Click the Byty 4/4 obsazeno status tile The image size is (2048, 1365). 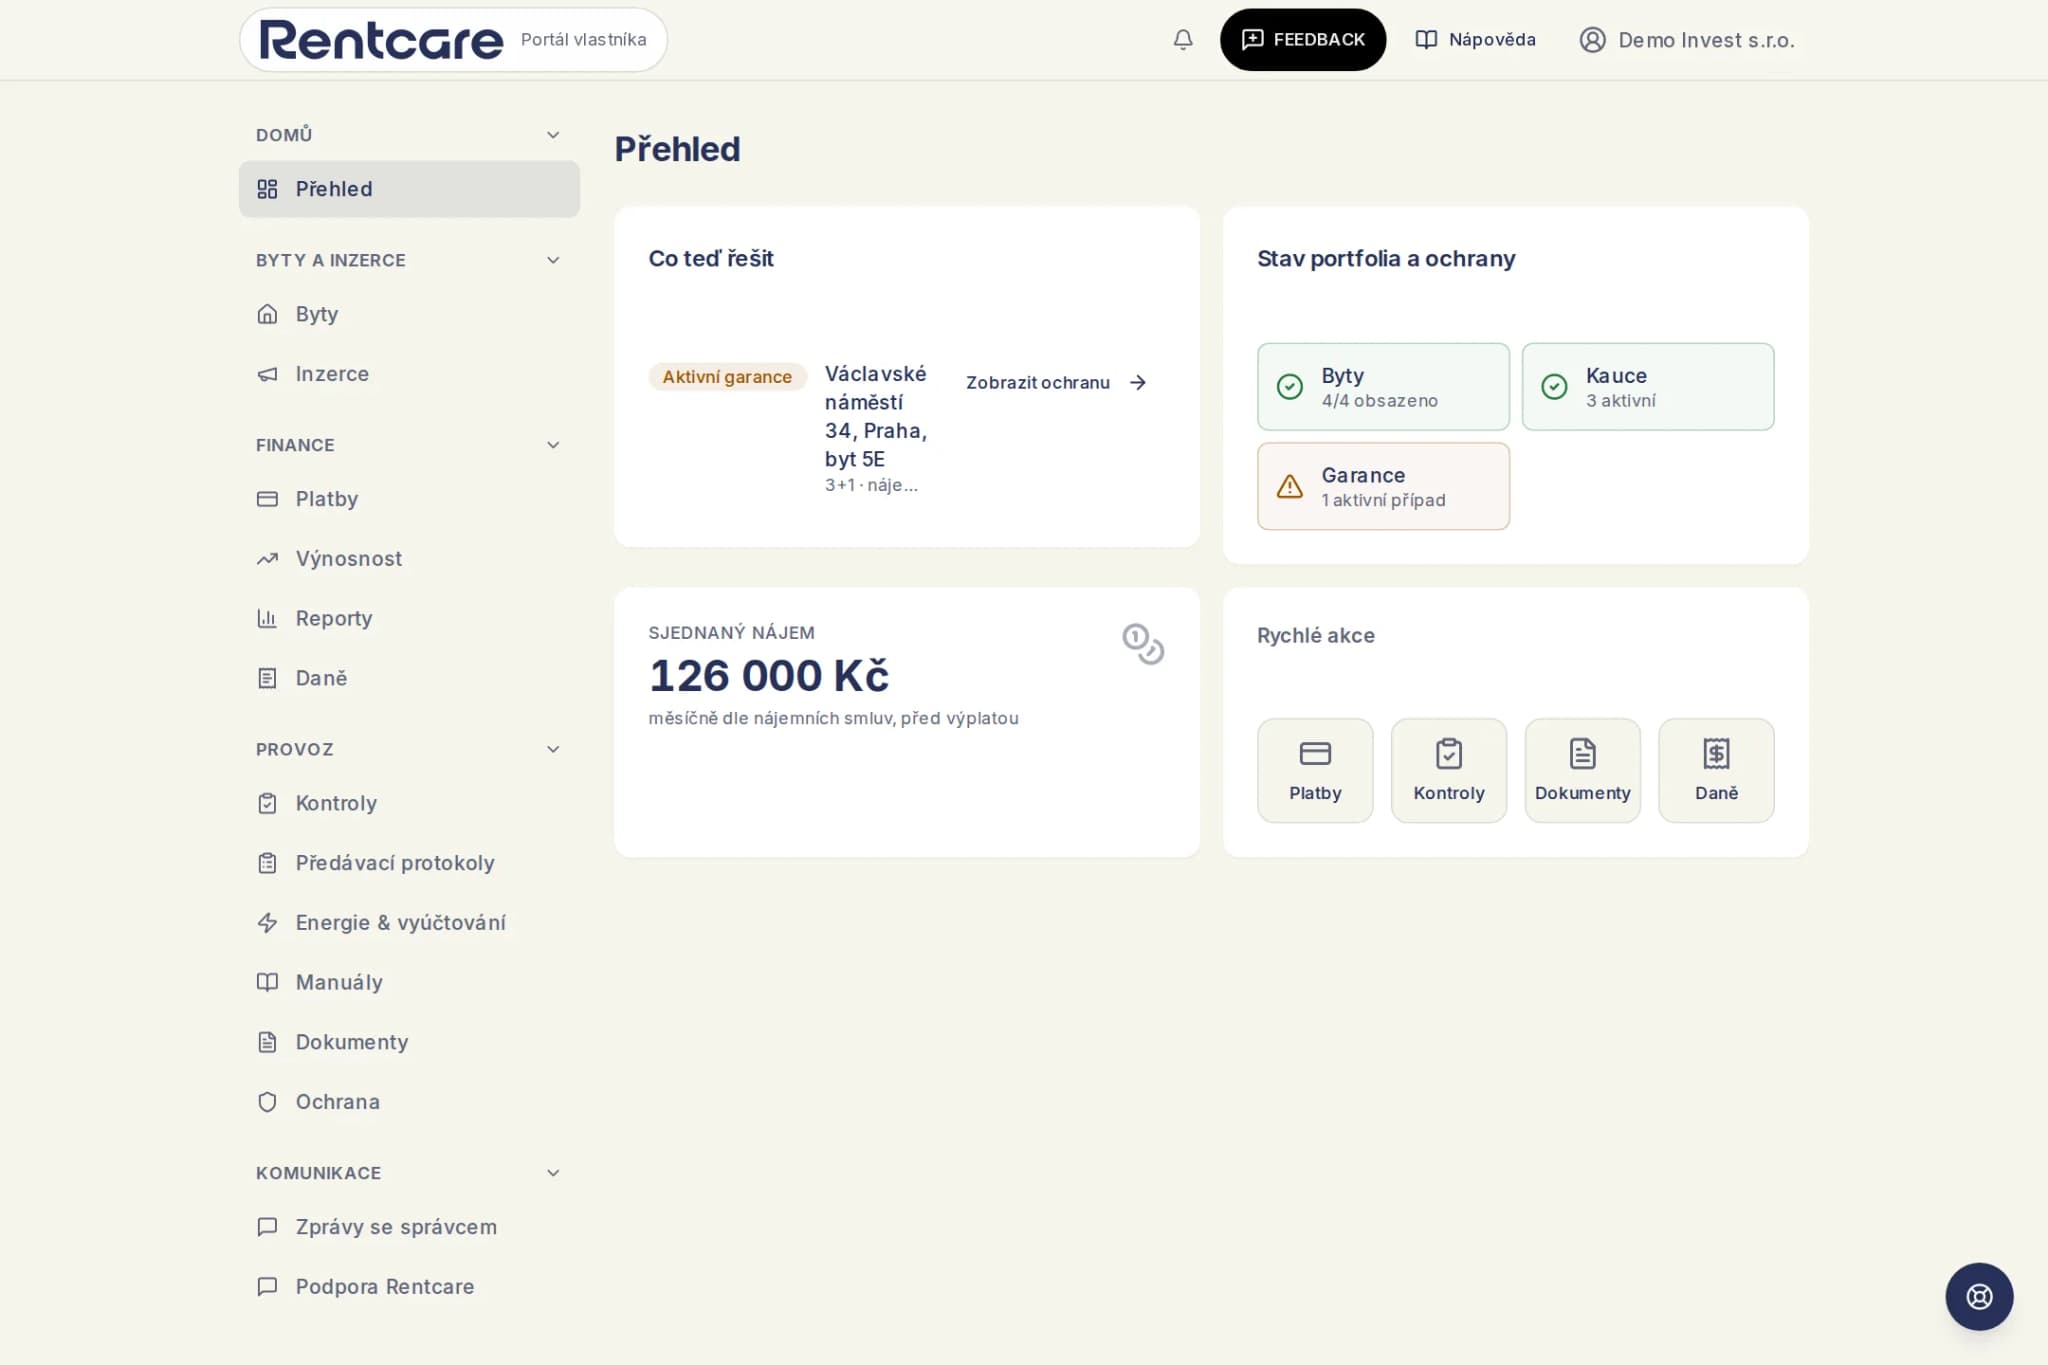coord(1383,387)
